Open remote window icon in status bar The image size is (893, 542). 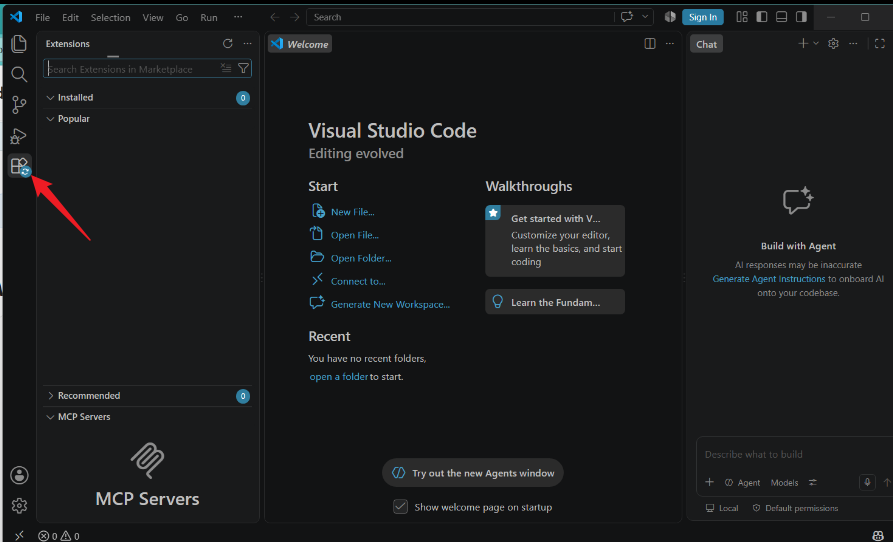pyautogui.click(x=19, y=536)
